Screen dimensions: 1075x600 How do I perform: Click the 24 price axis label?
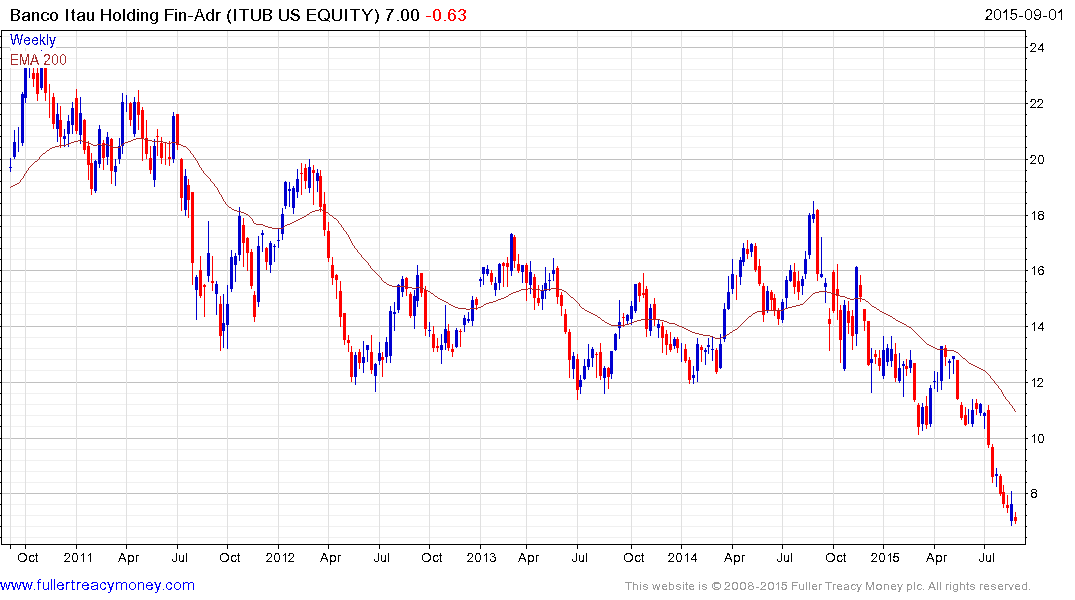pyautogui.click(x=1037, y=47)
